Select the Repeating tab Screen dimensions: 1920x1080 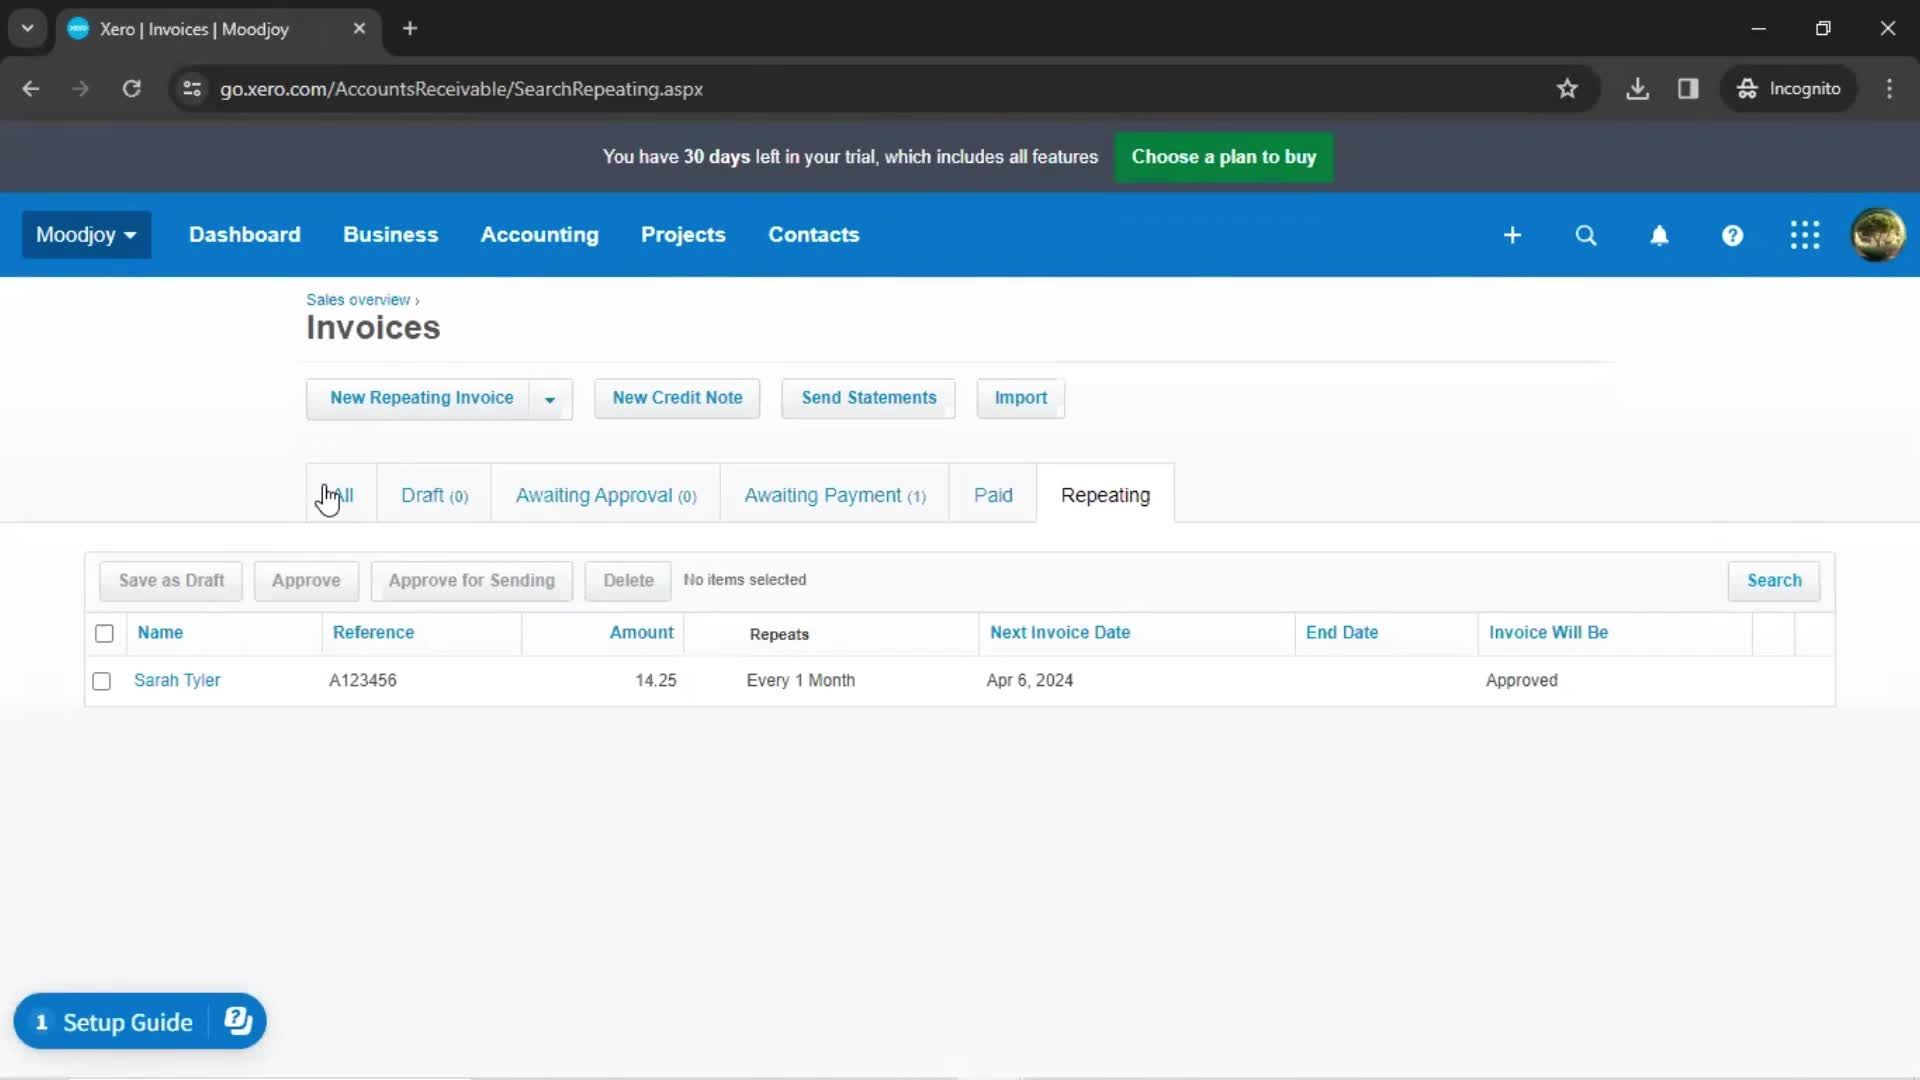(1105, 495)
